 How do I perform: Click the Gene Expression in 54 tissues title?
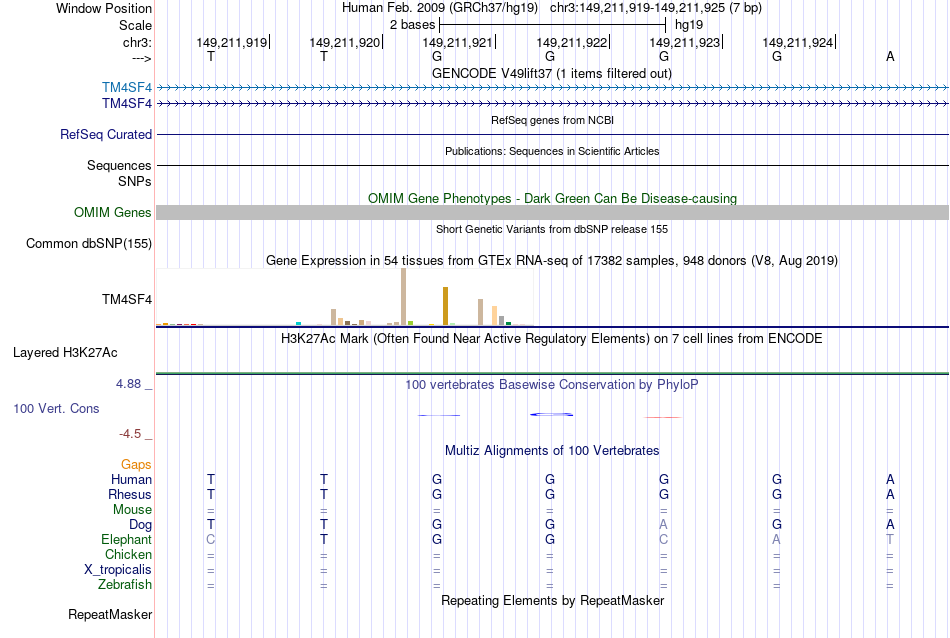pyautogui.click(x=552, y=261)
